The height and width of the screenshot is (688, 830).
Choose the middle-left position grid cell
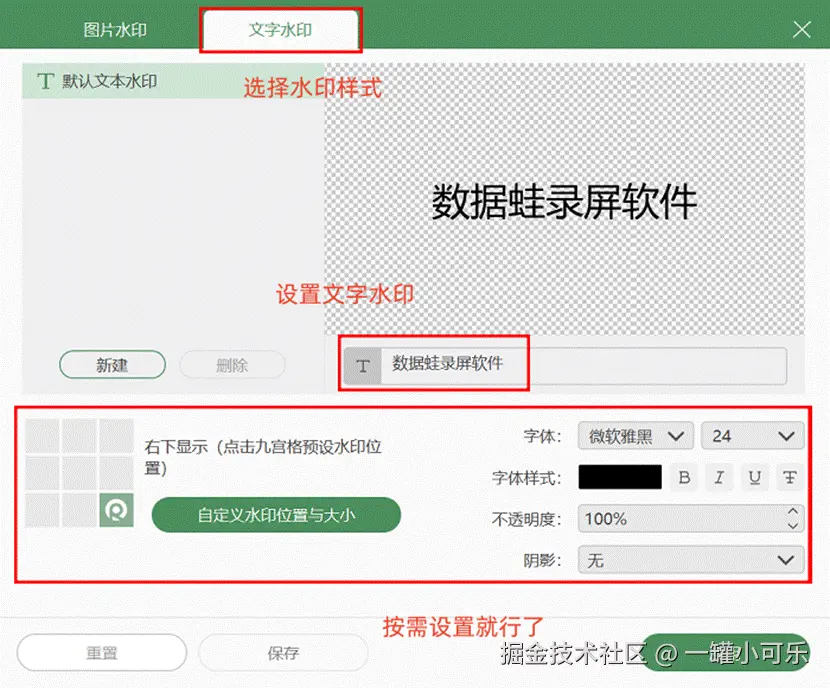click(42, 473)
